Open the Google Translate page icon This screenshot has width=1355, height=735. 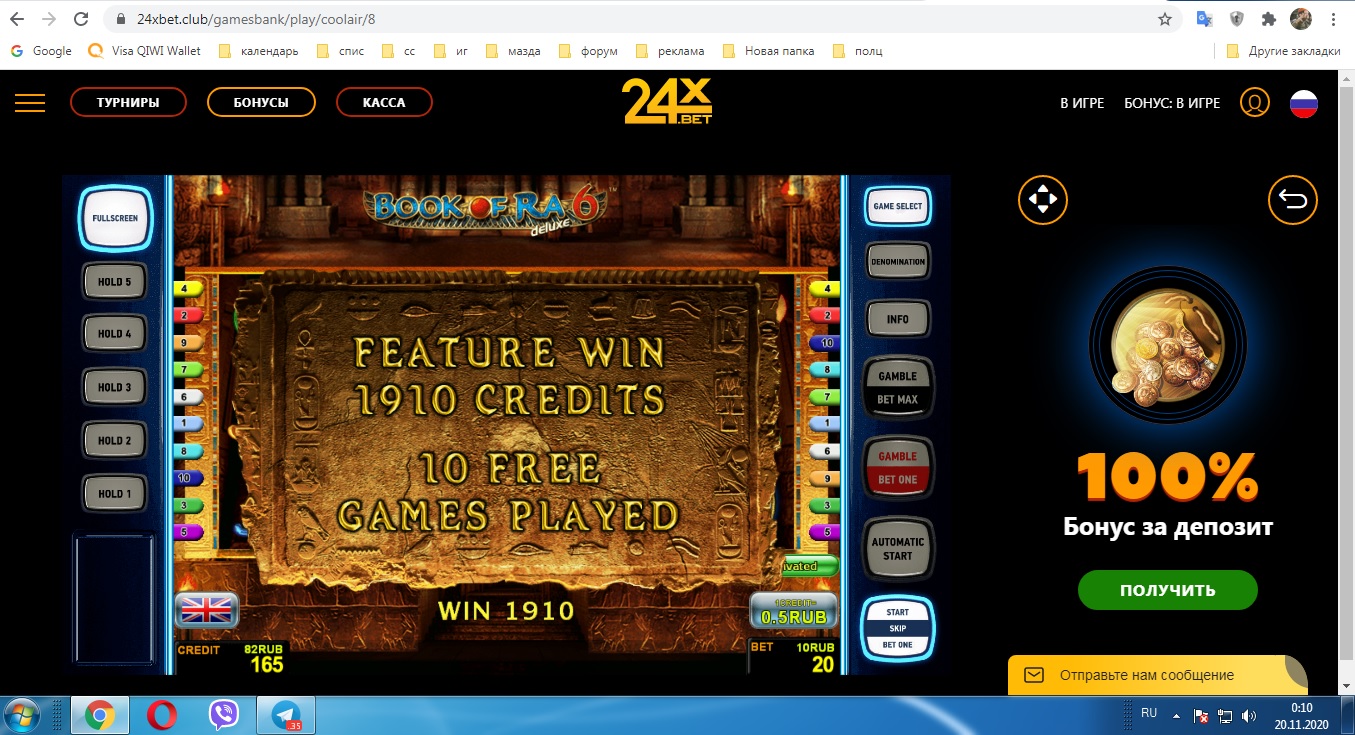[x=1205, y=19]
